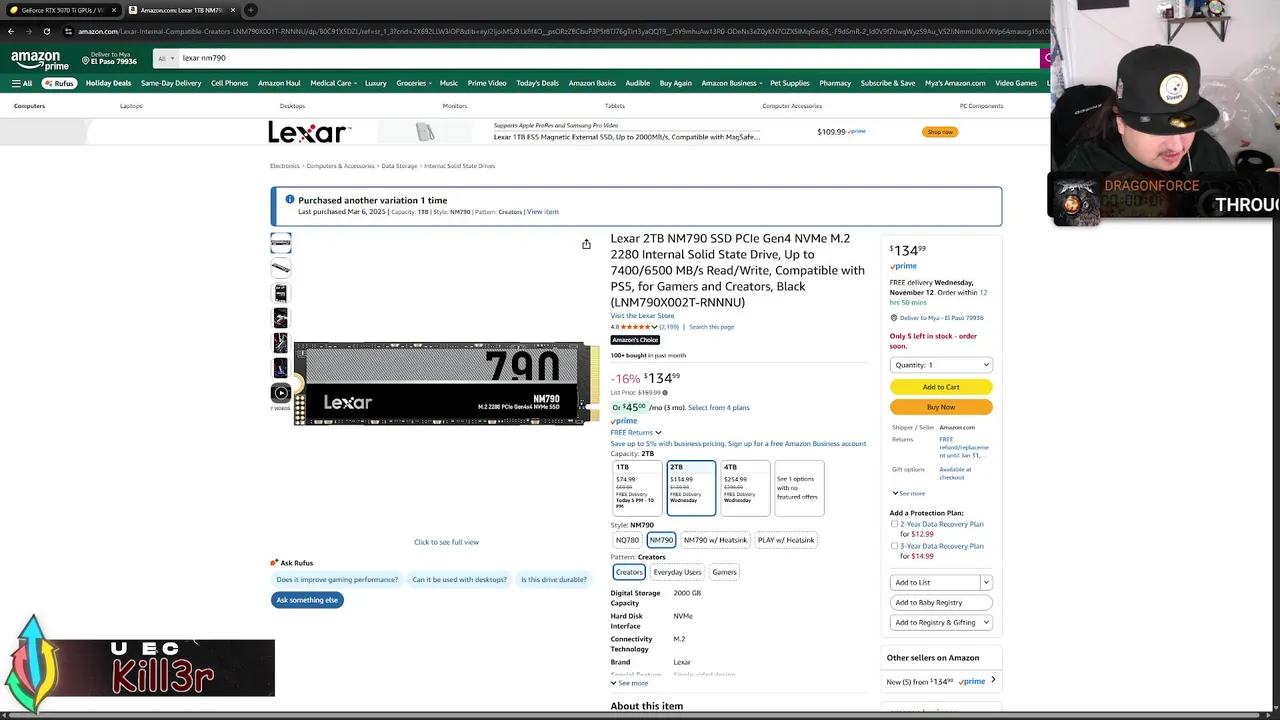Select NM790 w/ Heatsink style

point(715,540)
